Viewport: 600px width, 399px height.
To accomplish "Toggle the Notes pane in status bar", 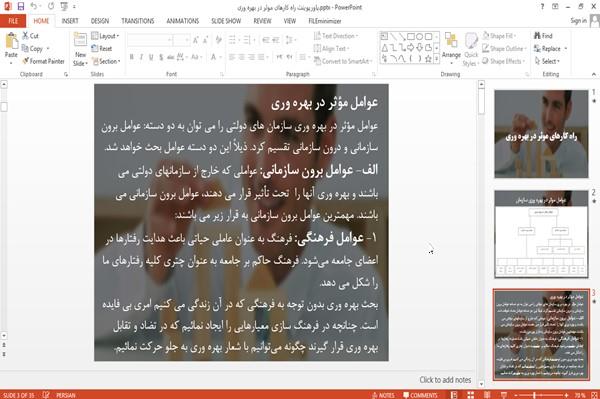I will click(383, 395).
